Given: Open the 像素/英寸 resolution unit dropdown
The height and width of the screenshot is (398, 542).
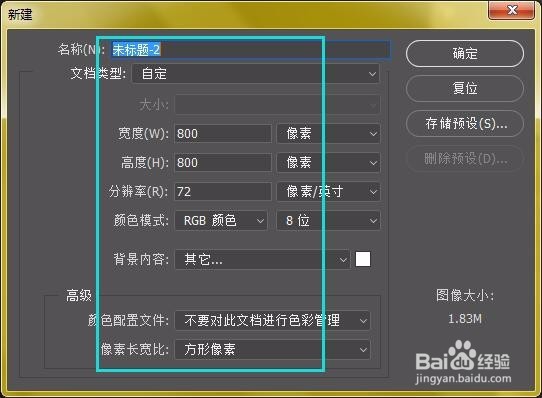Looking at the screenshot, I should pyautogui.click(x=328, y=192).
